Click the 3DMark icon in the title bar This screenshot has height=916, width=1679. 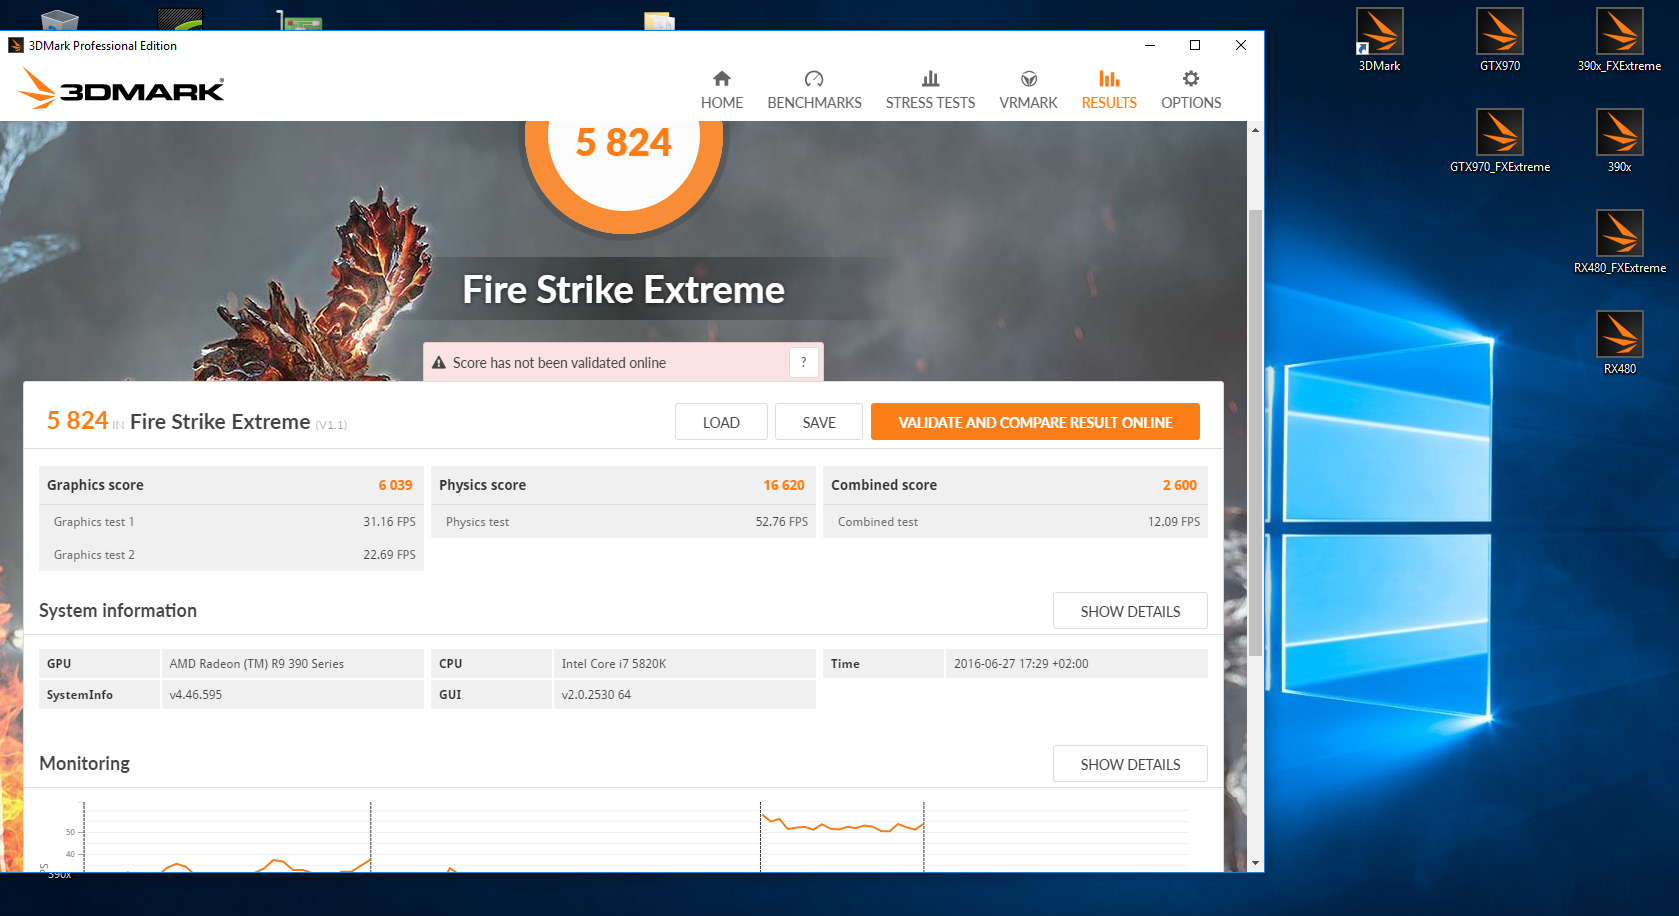(16, 45)
